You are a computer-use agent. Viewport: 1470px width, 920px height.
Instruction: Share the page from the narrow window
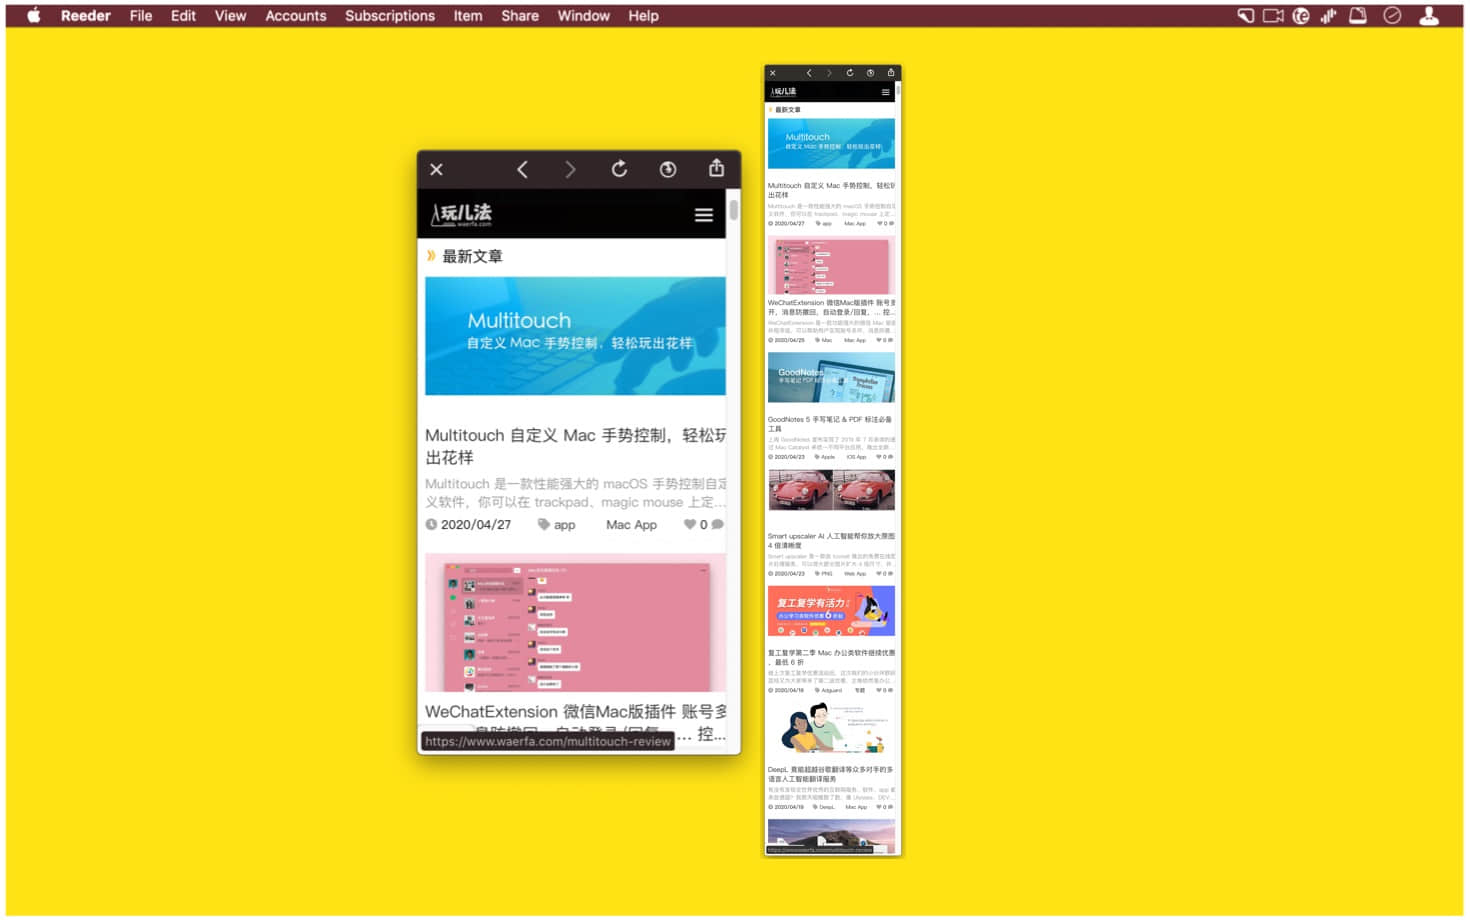coord(891,72)
